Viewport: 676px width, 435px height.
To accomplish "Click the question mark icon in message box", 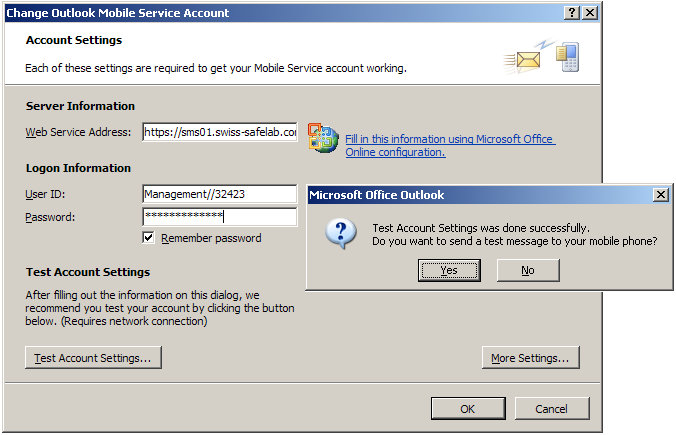I will [x=343, y=234].
